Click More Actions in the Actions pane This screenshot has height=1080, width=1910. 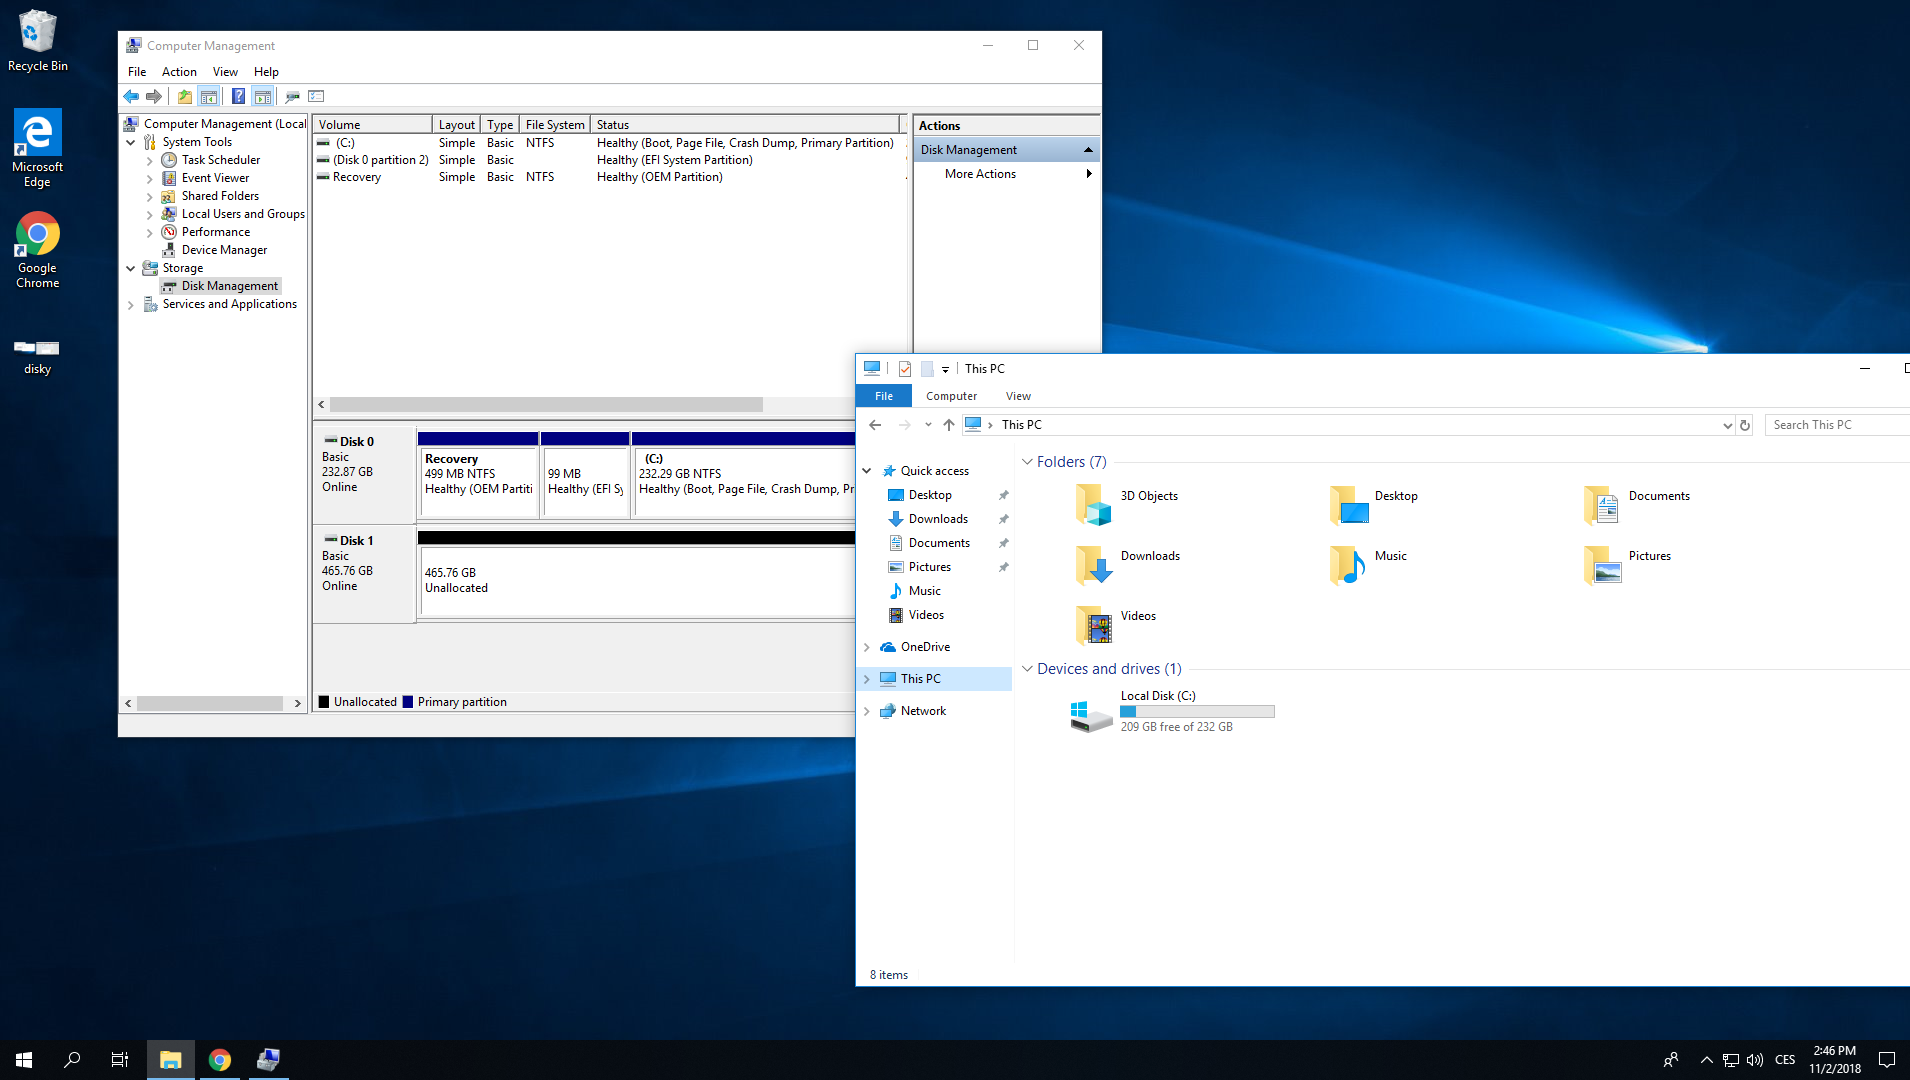point(980,174)
